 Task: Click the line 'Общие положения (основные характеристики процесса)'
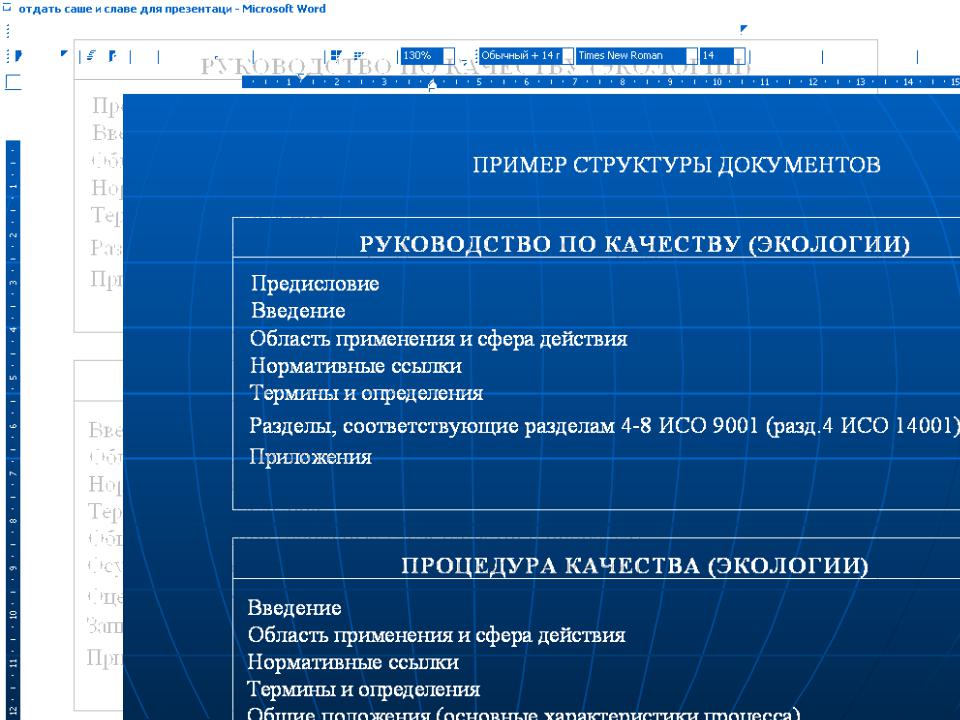click(524, 714)
